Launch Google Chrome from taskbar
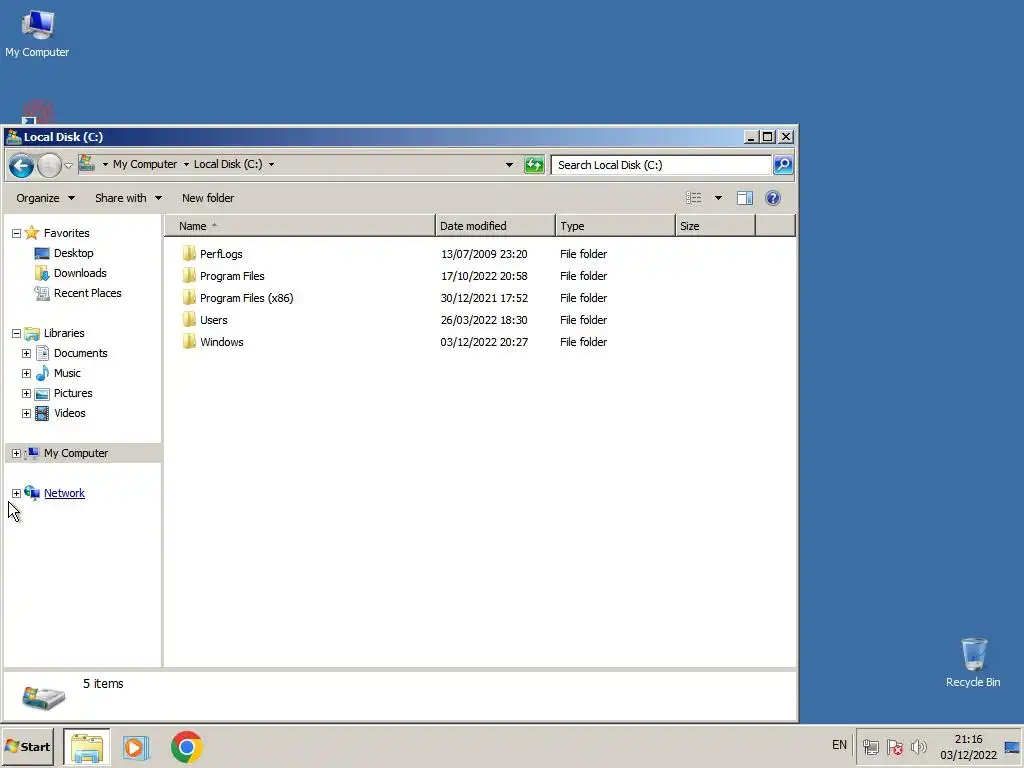This screenshot has height=768, width=1024. click(187, 747)
